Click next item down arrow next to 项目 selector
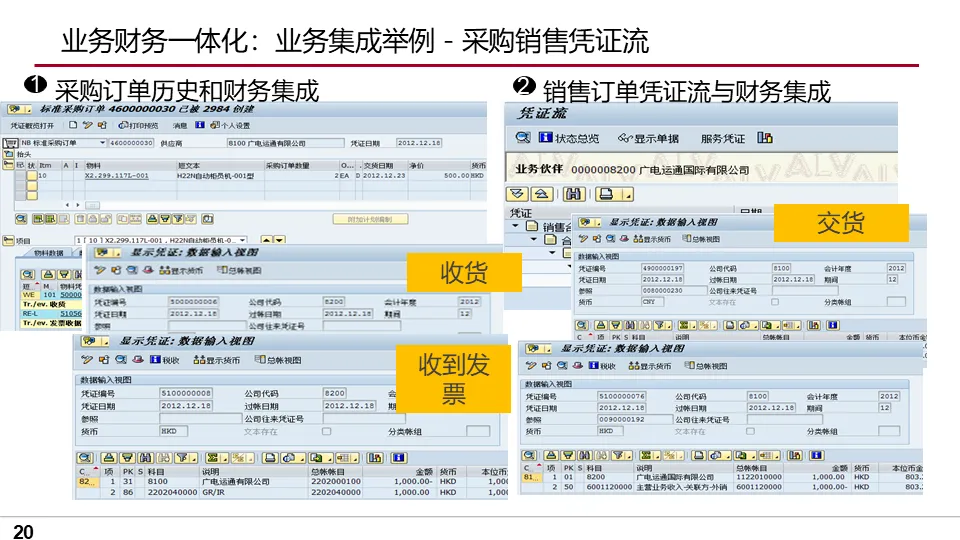The width and height of the screenshot is (960, 540). [279, 240]
